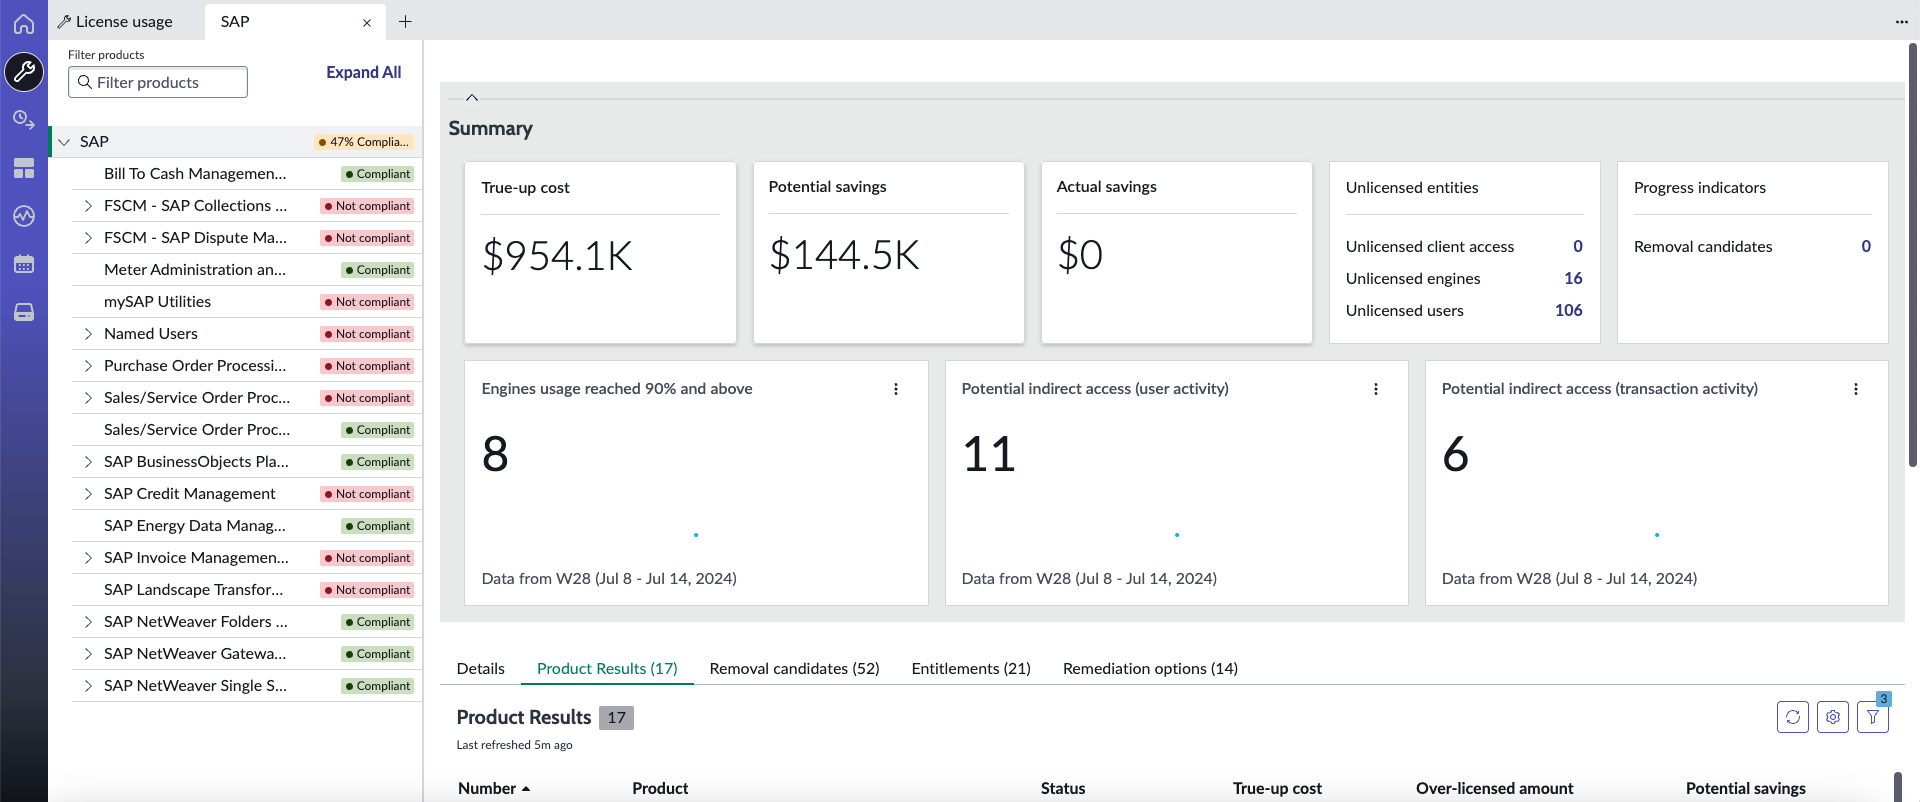Viewport: 1920px width, 802px height.
Task: Refresh the Product Results list
Action: 1793,717
